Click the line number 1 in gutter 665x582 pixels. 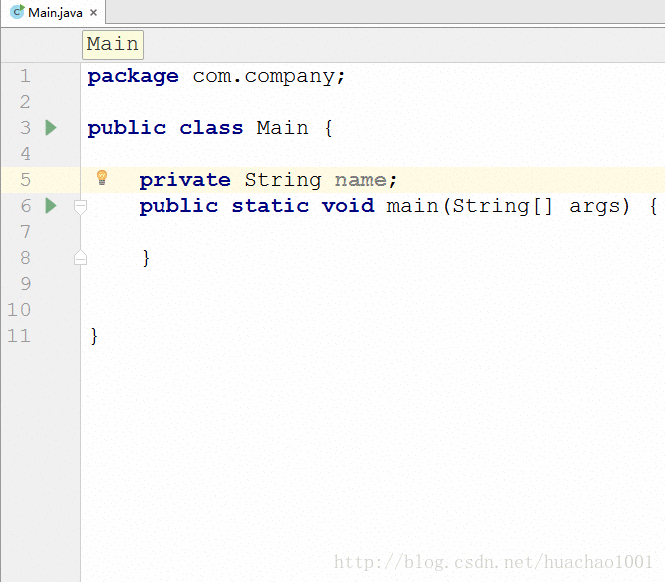25,76
